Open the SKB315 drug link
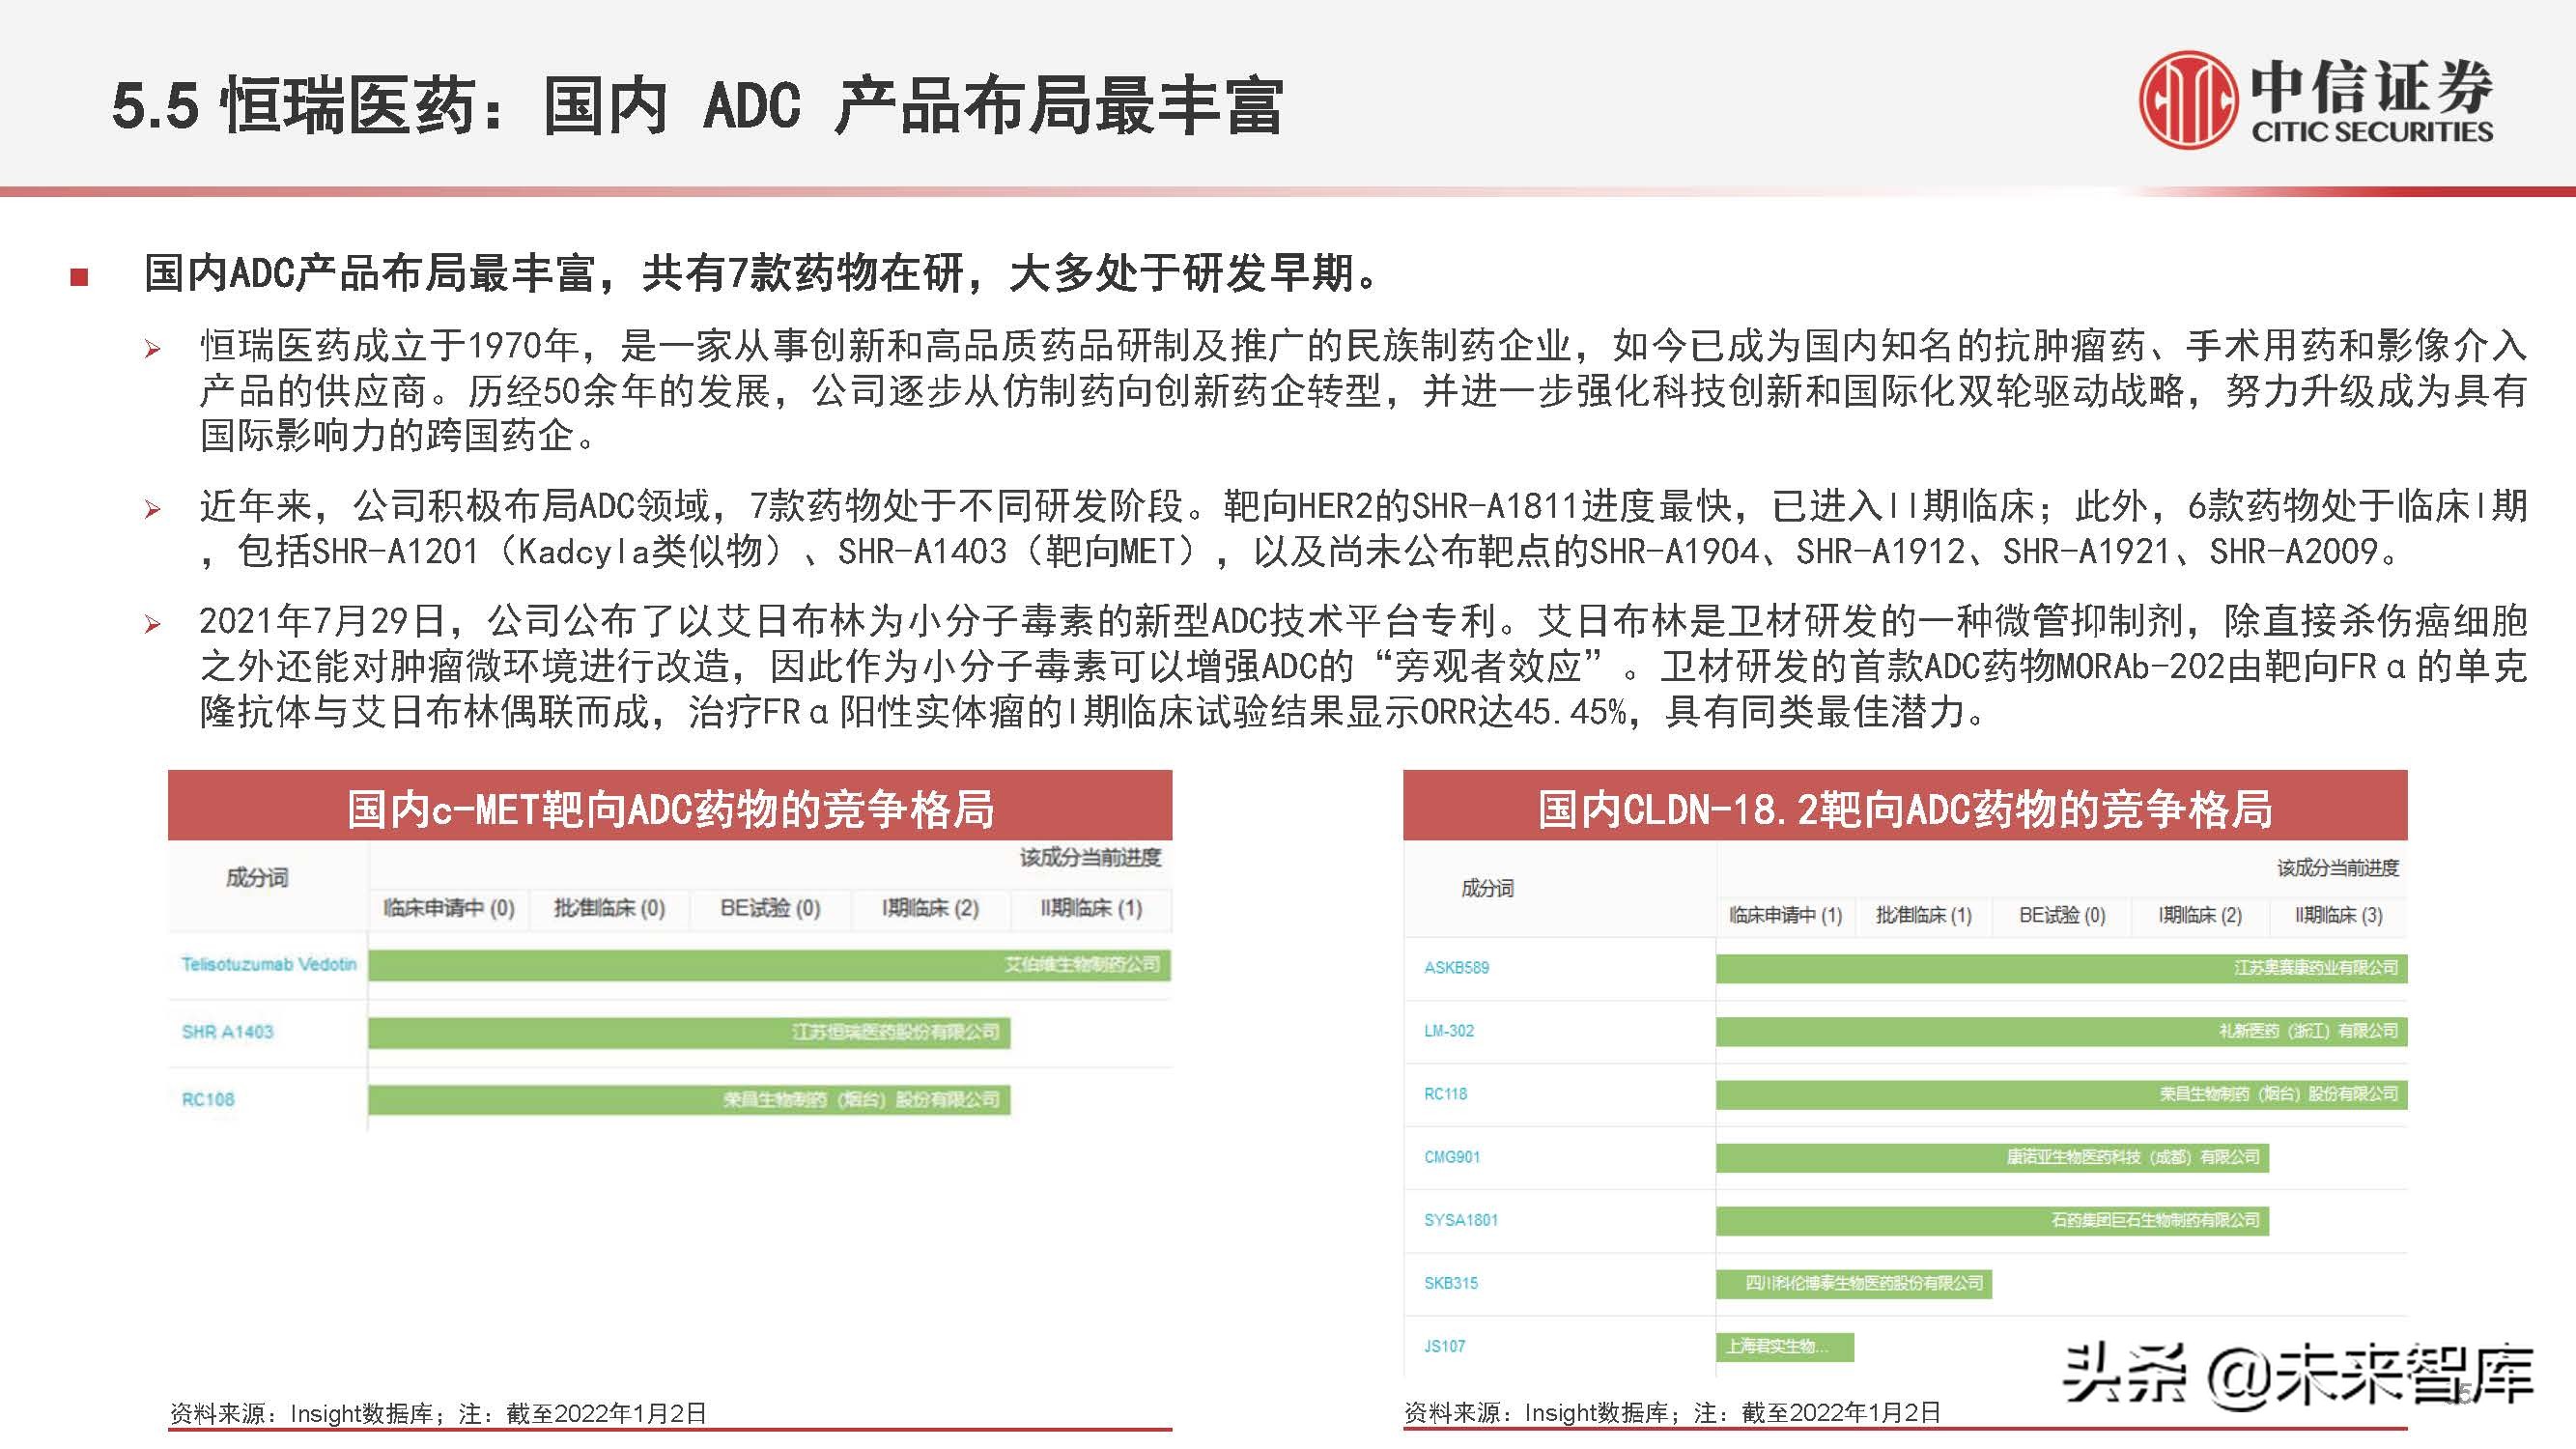This screenshot has width=2576, height=1449. pyautogui.click(x=1450, y=1282)
